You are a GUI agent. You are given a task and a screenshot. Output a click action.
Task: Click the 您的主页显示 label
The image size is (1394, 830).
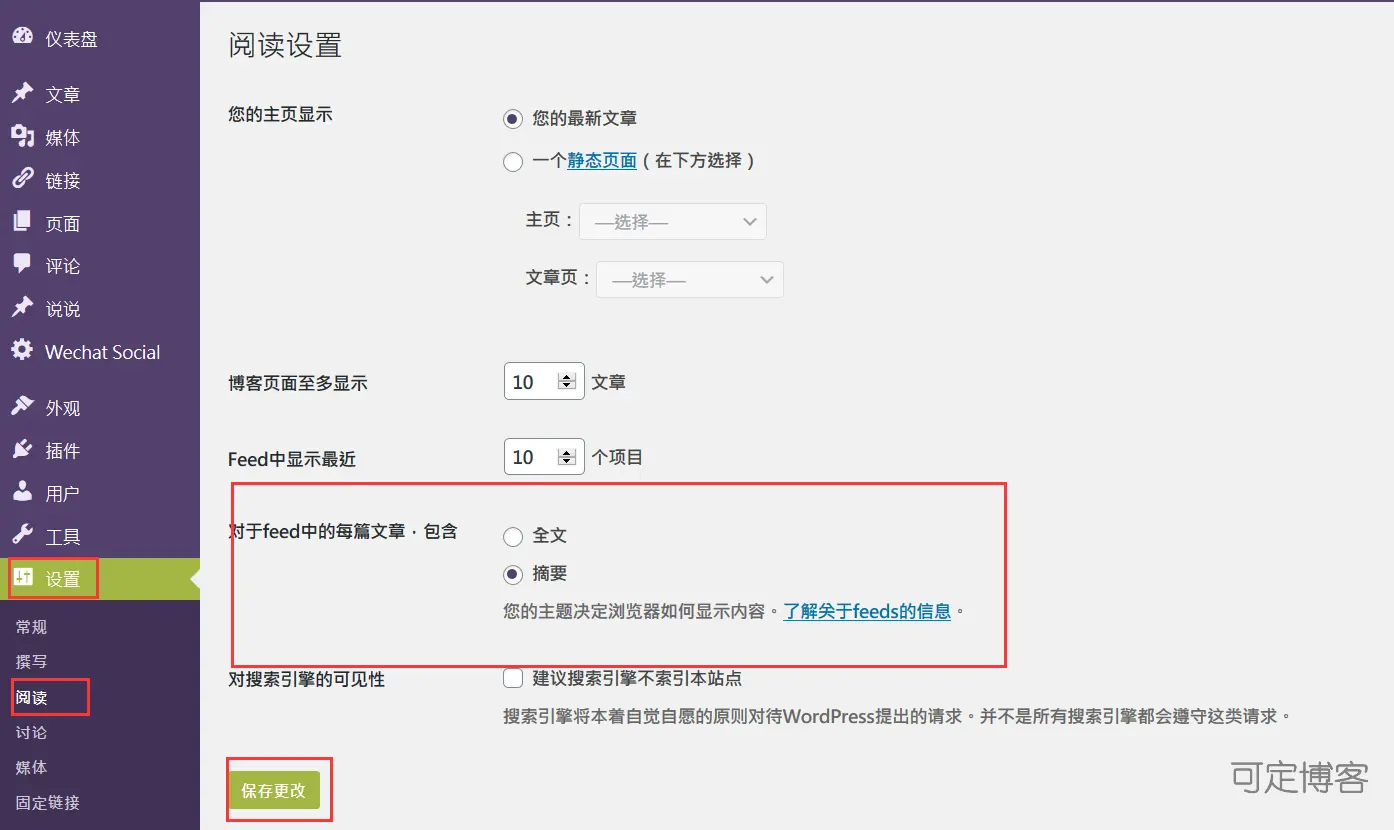point(280,114)
